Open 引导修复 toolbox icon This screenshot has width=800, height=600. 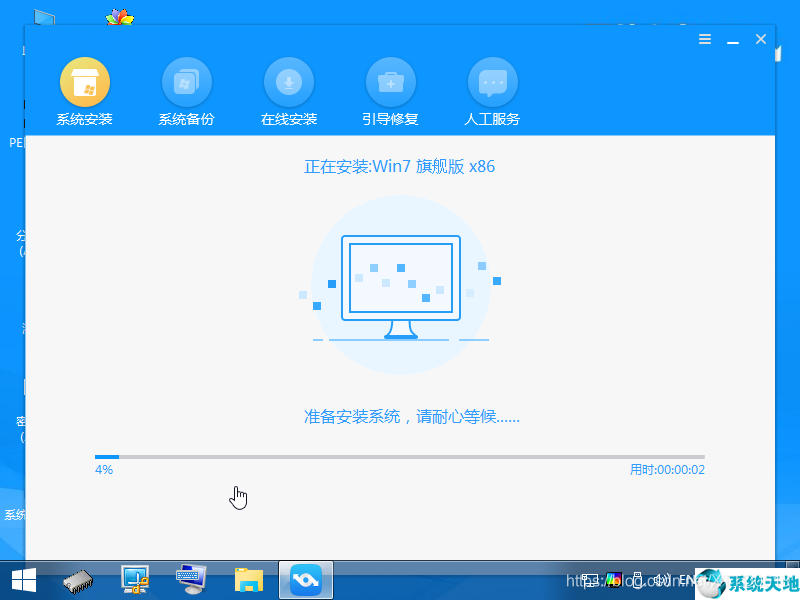point(391,82)
